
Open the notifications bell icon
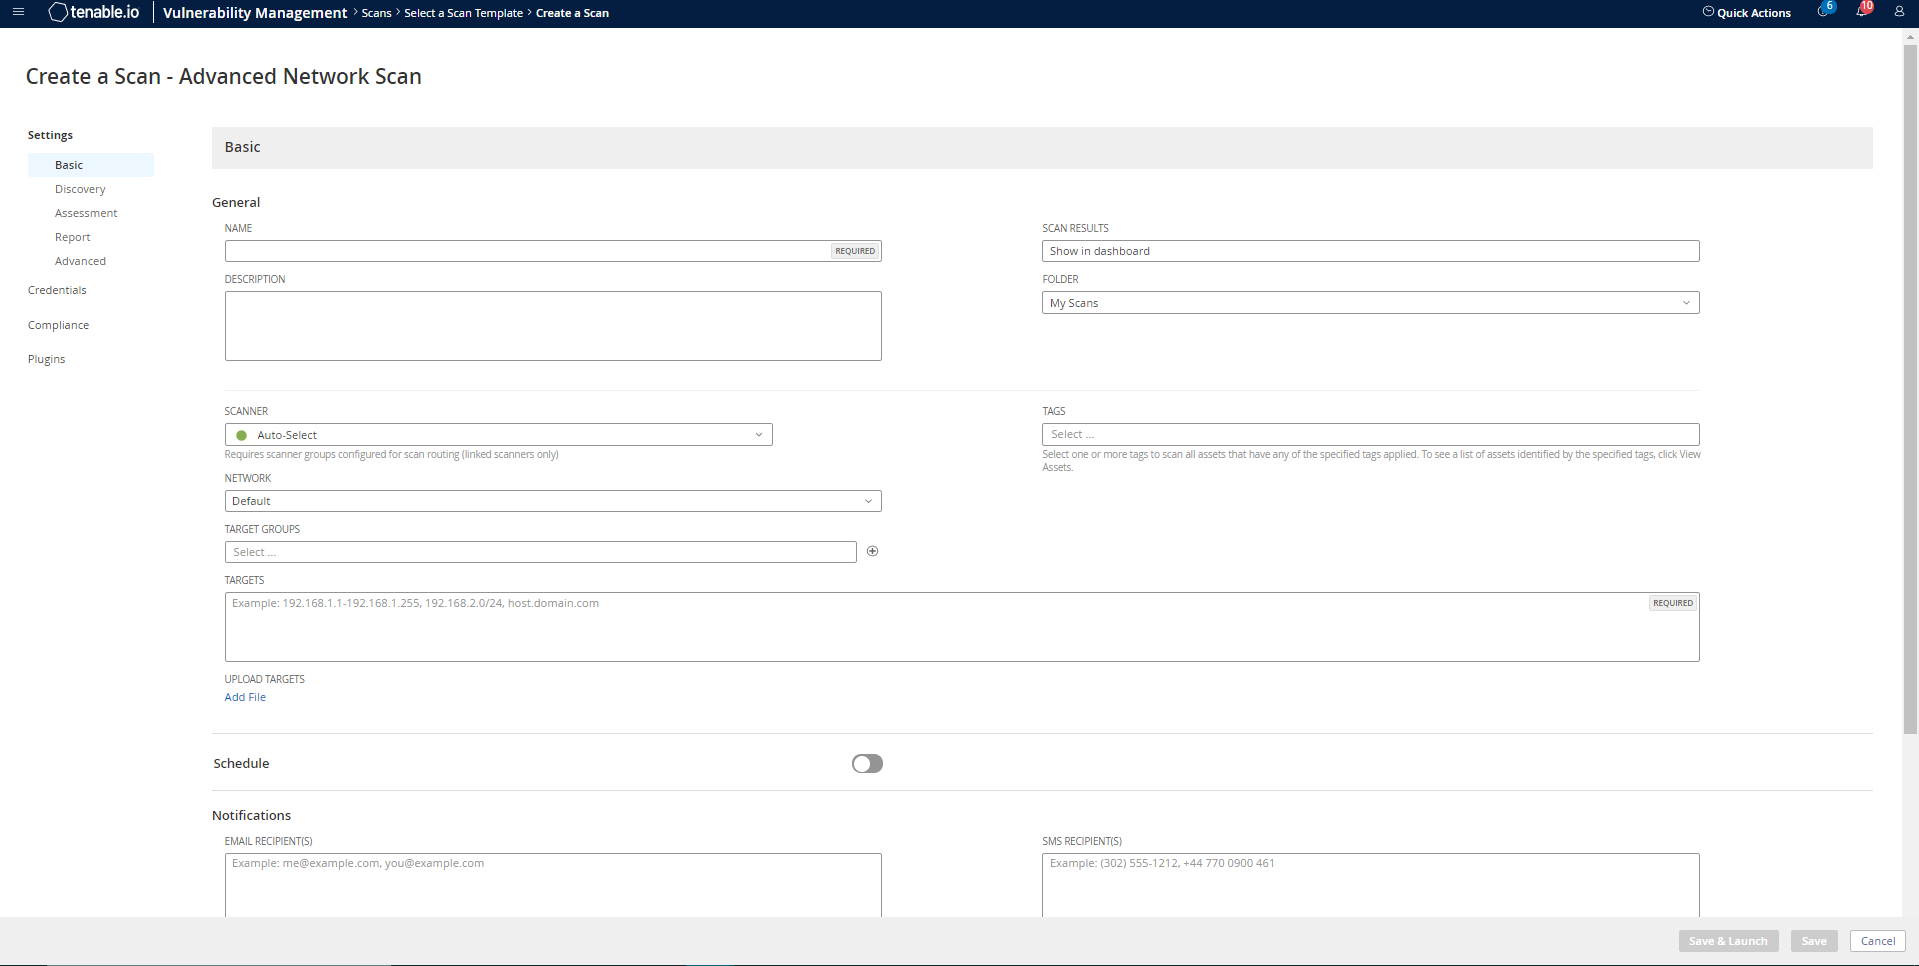(1861, 12)
